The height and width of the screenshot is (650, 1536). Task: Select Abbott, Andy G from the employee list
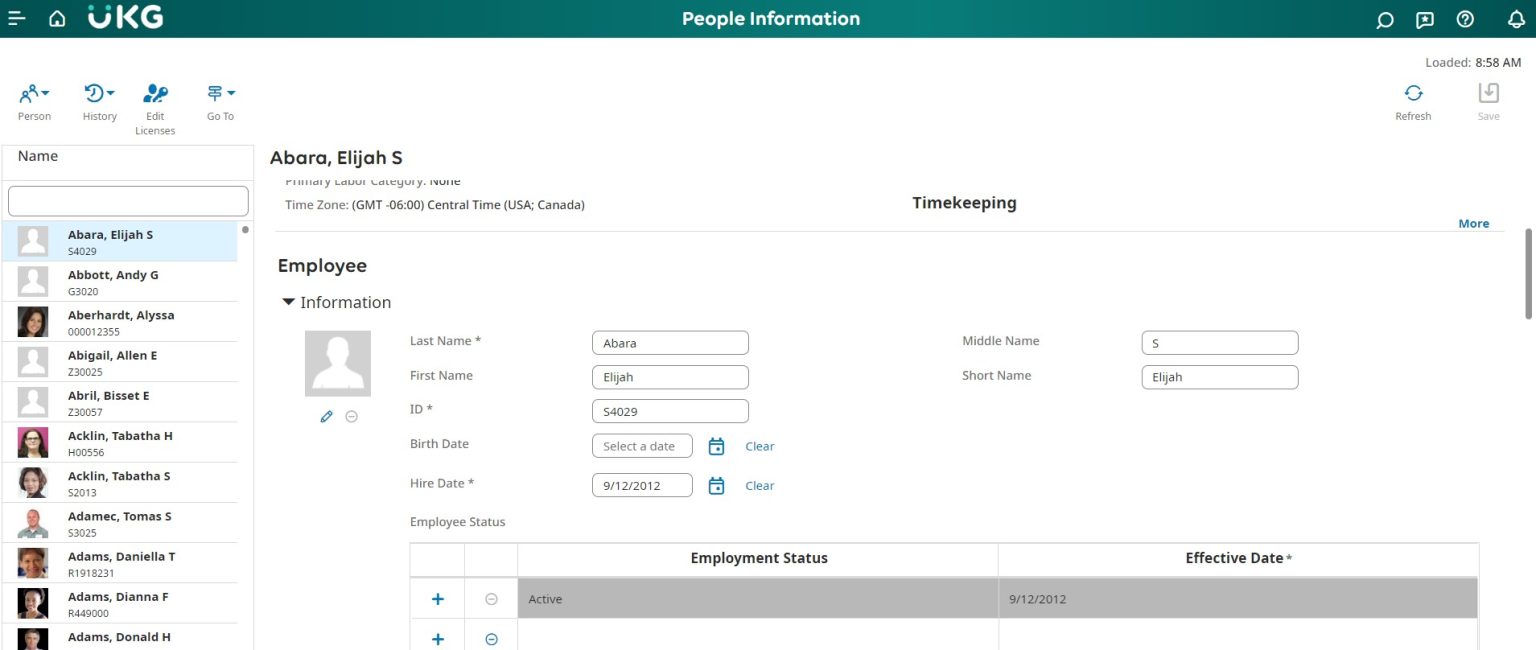(113, 281)
